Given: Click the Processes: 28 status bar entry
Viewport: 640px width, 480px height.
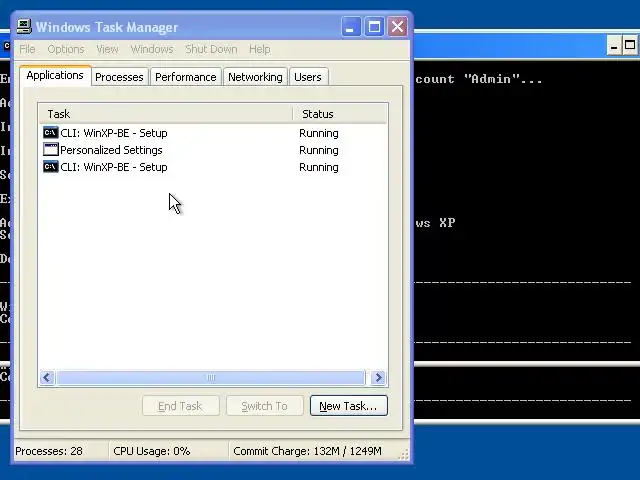Looking at the screenshot, I should (49, 451).
